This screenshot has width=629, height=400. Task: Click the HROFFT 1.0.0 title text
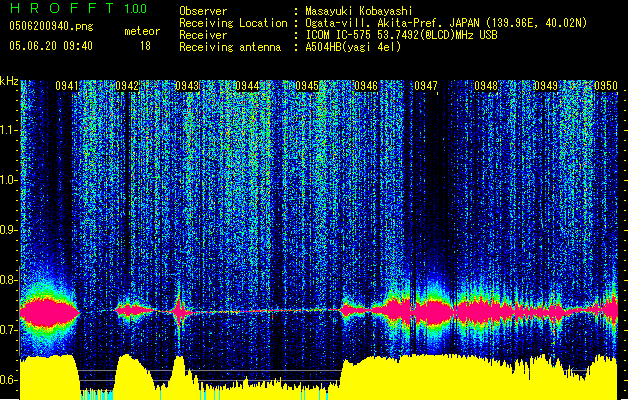[78, 8]
